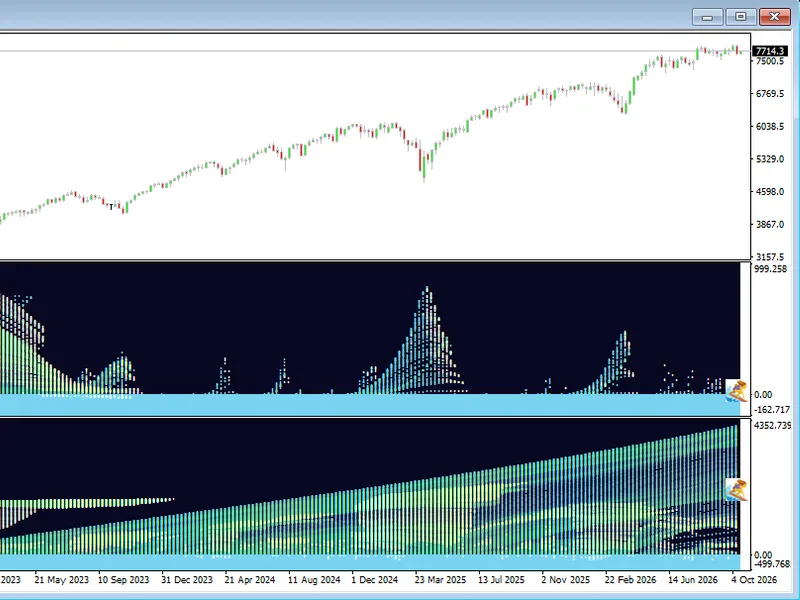Click the 4 Oct 2026 date label
800x600 pixels.
point(754,580)
